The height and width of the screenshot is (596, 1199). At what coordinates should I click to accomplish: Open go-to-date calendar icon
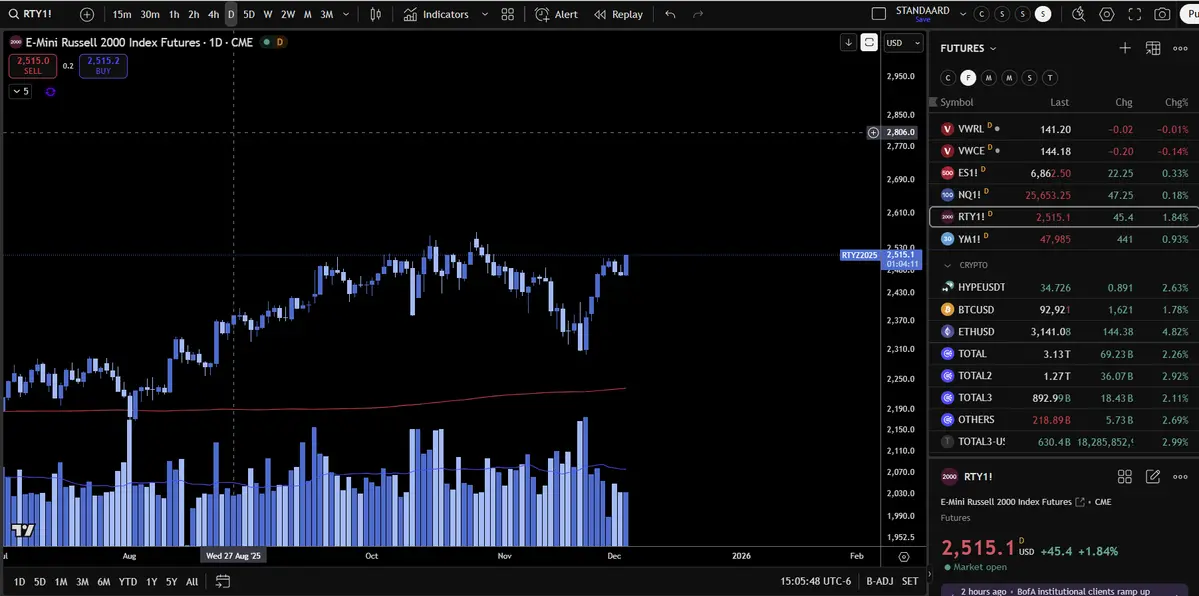click(x=223, y=581)
